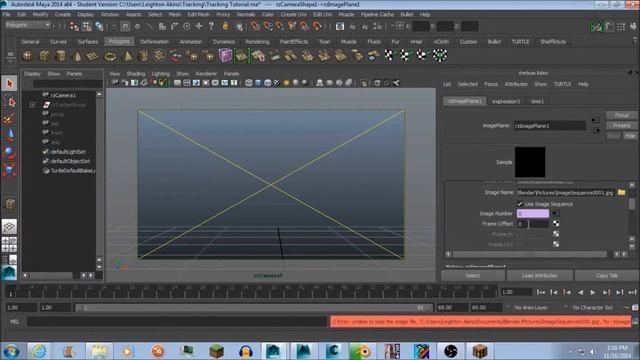
Task: Switch to the Rendering shelf tab
Action: click(x=257, y=42)
